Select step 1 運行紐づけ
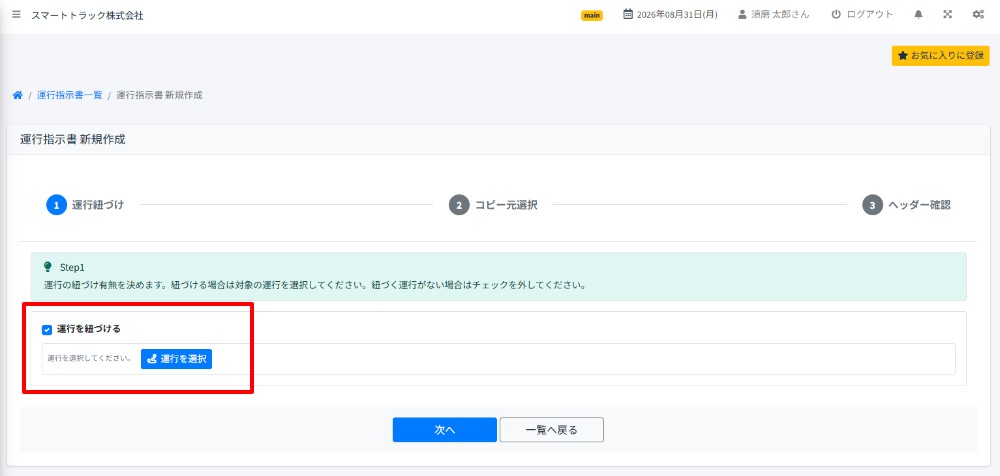 tap(85, 205)
